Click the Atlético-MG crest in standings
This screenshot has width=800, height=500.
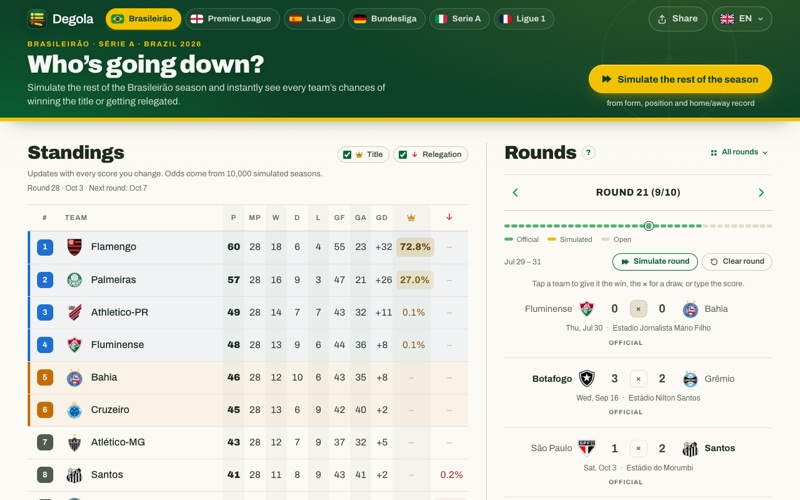coord(74,442)
